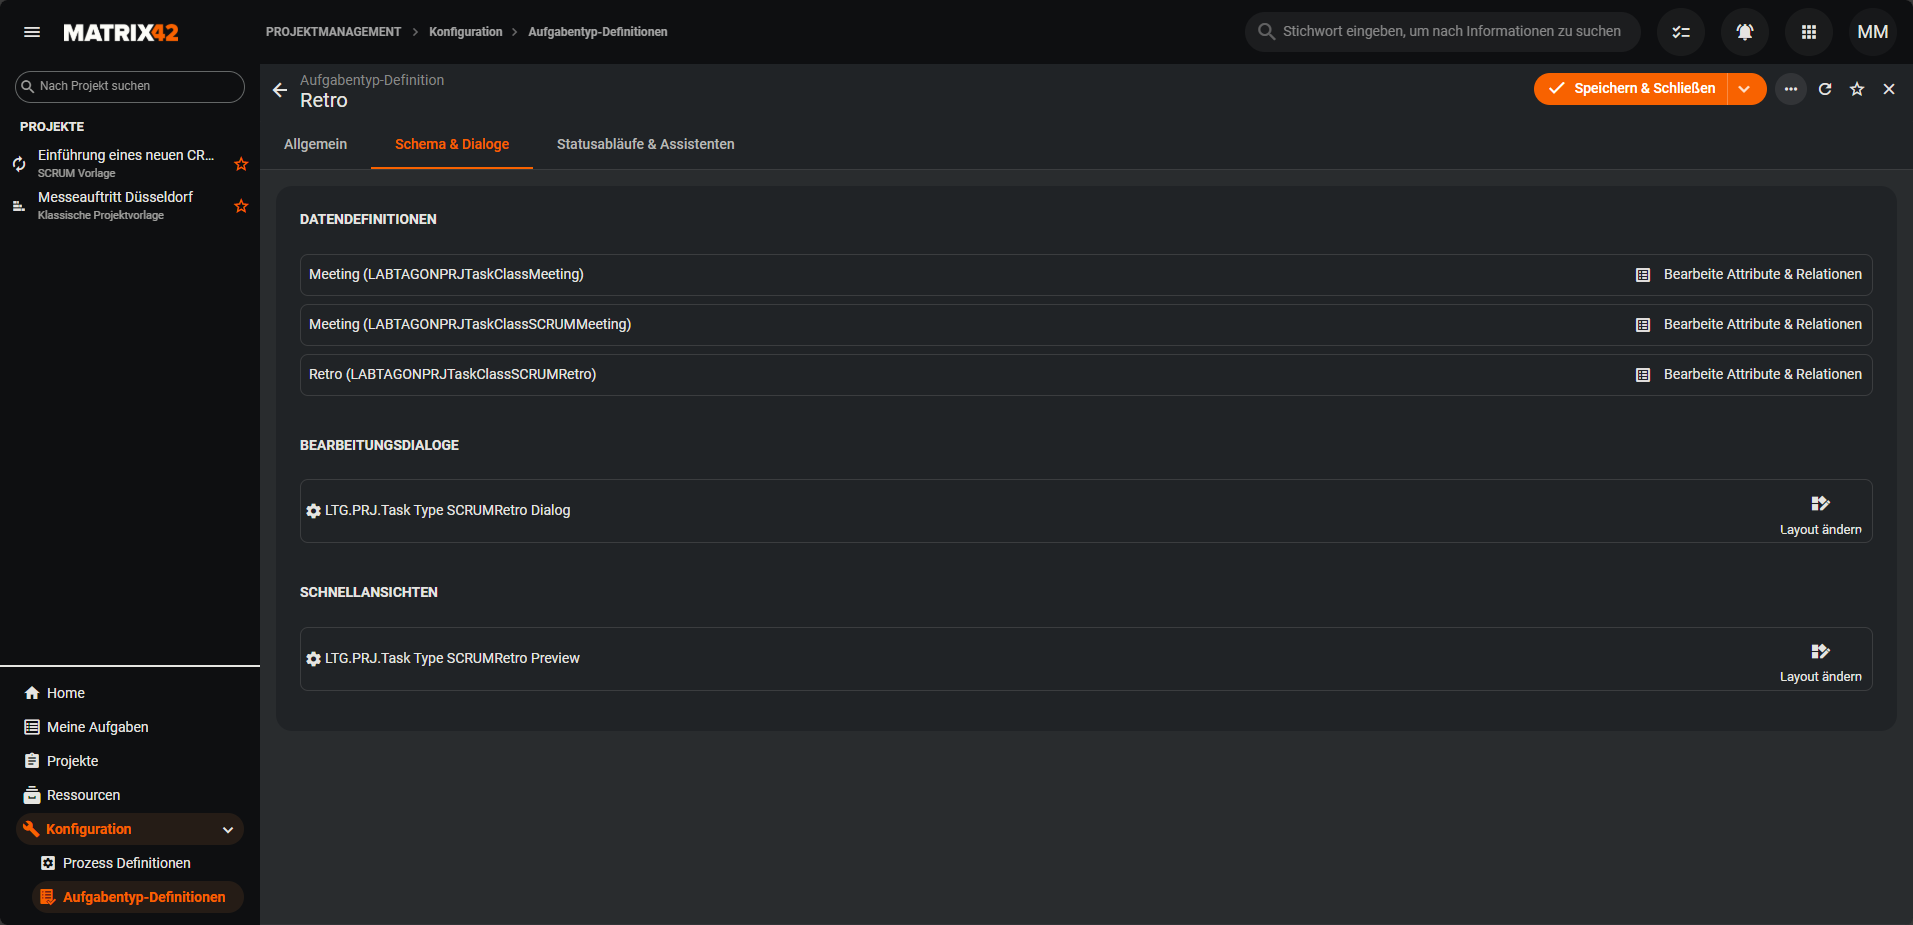The width and height of the screenshot is (1913, 925).
Task: Open the apps grid launcher
Action: point(1808,32)
